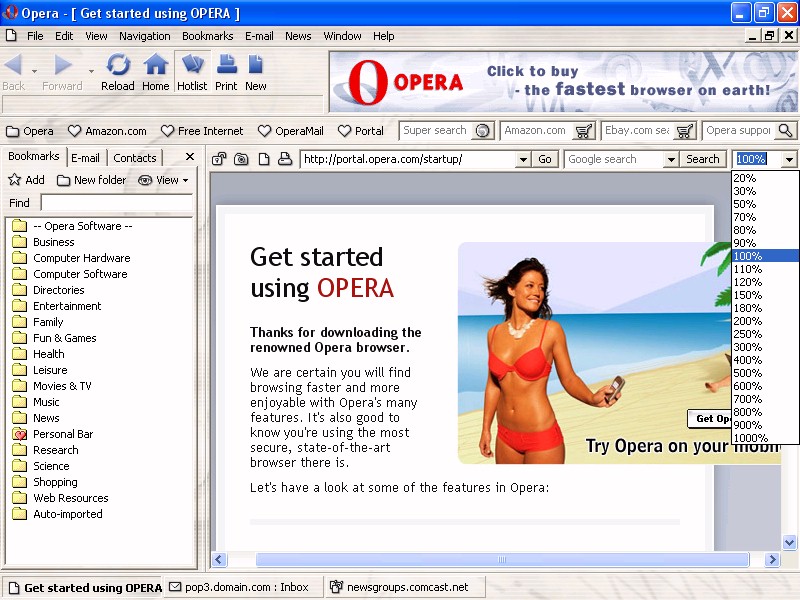Click the Google search input field
The image size is (800, 600).
tap(615, 159)
